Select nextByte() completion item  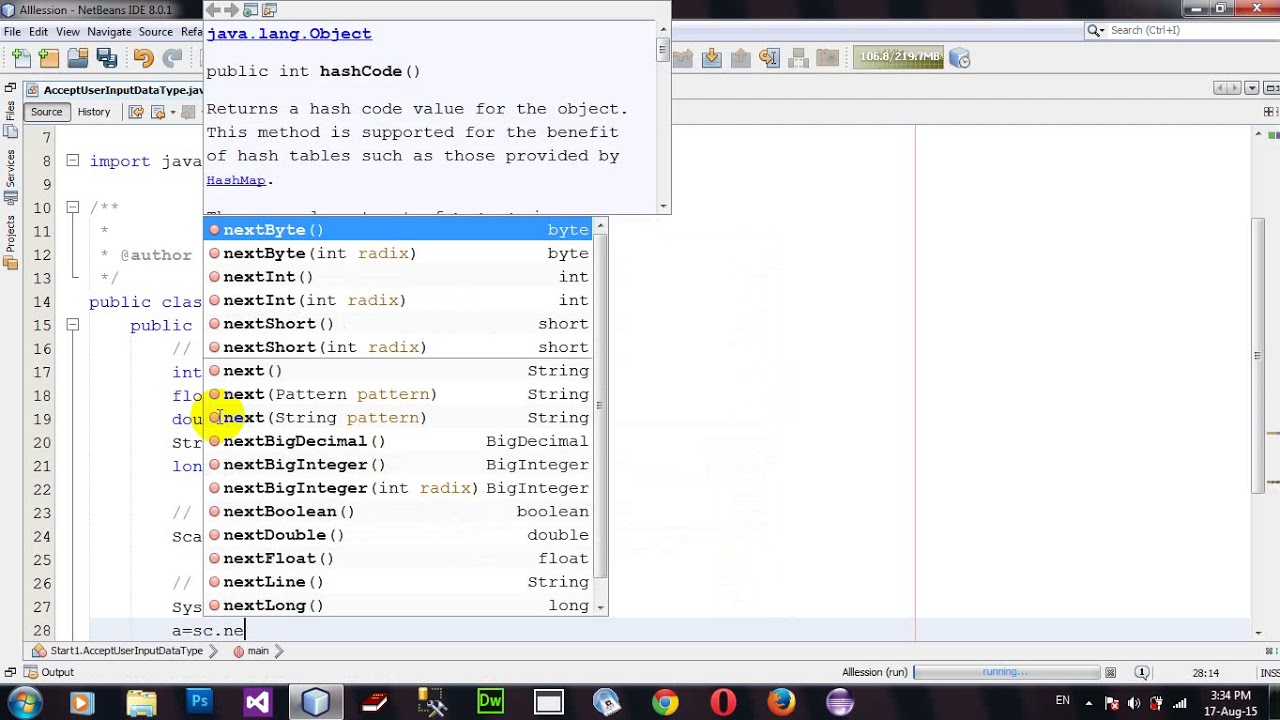399,230
